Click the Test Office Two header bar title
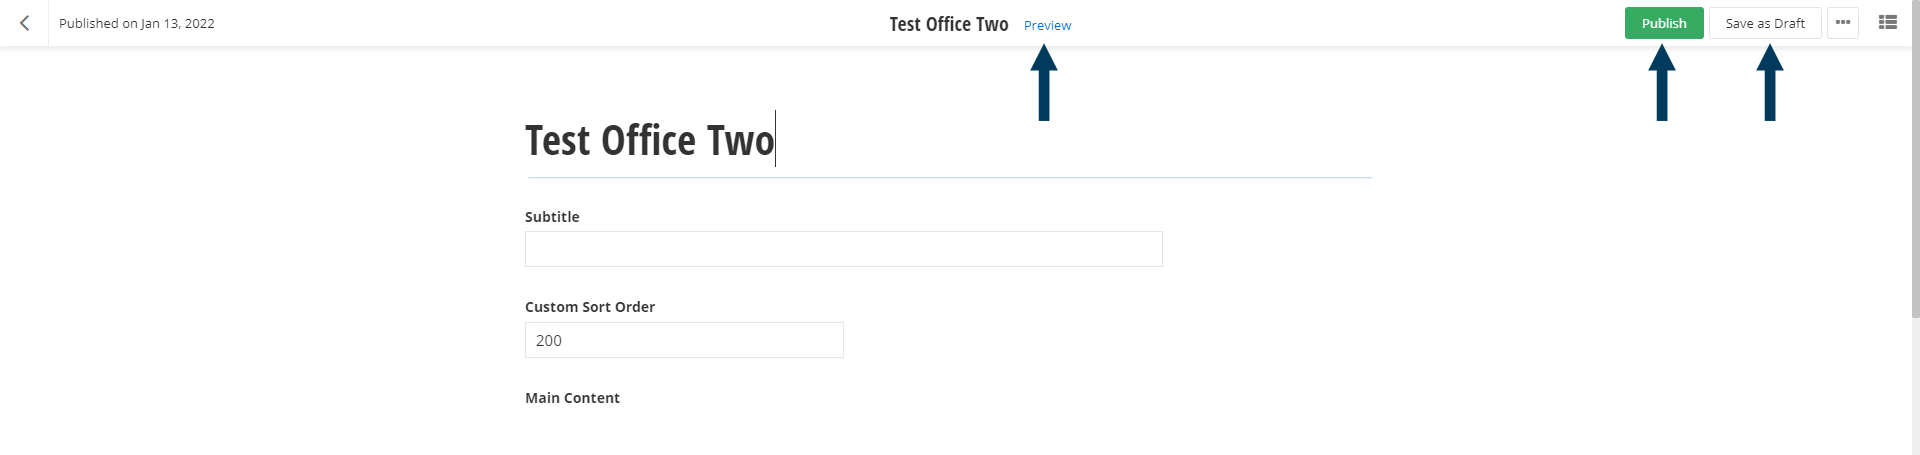 949,24
